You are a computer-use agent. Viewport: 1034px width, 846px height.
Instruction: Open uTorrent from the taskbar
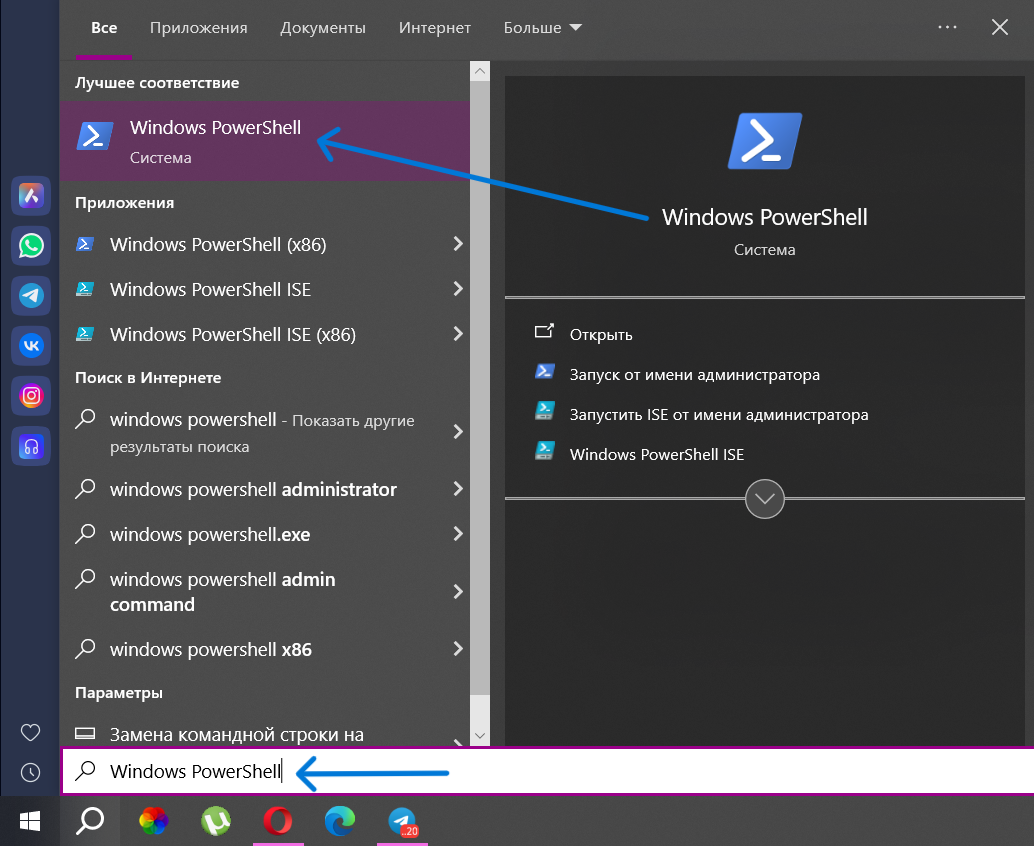point(216,821)
